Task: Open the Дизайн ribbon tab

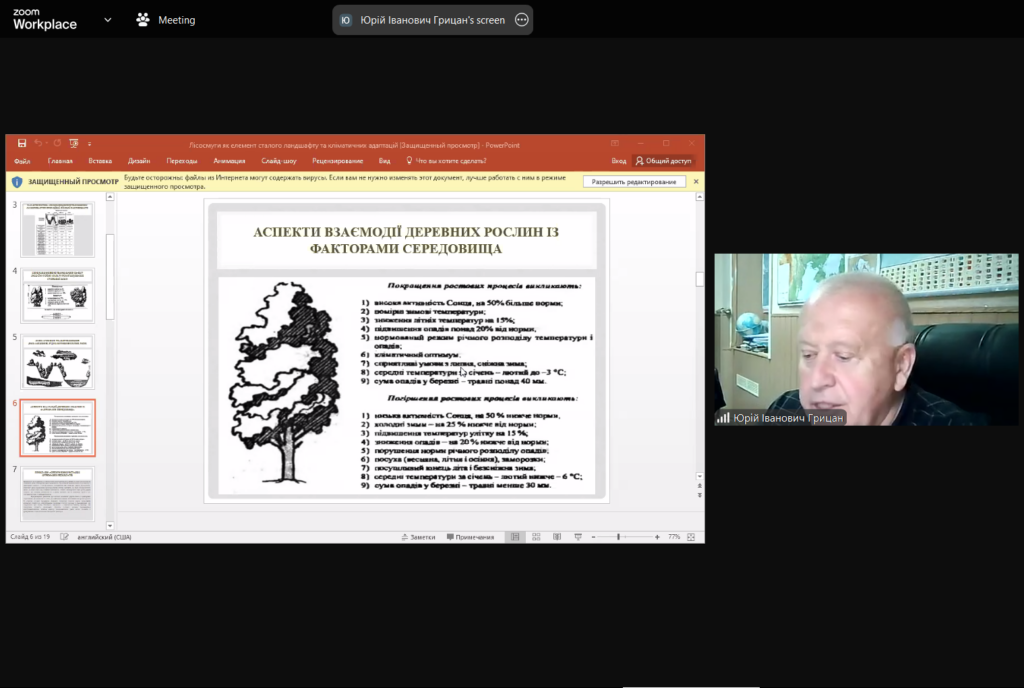Action: click(x=139, y=161)
